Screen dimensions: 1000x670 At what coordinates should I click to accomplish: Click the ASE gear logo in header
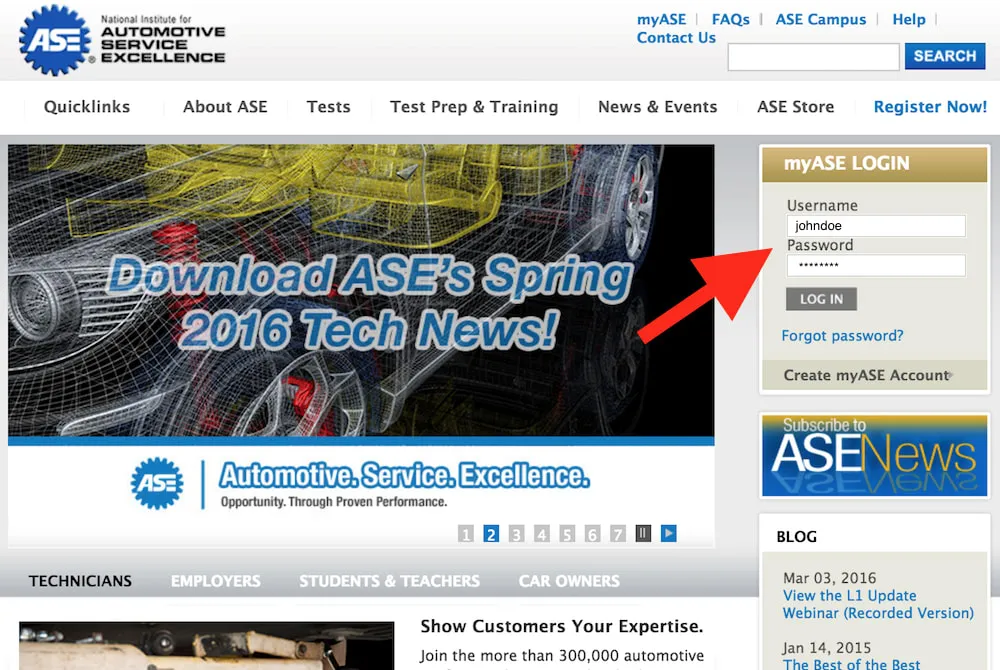[56, 40]
